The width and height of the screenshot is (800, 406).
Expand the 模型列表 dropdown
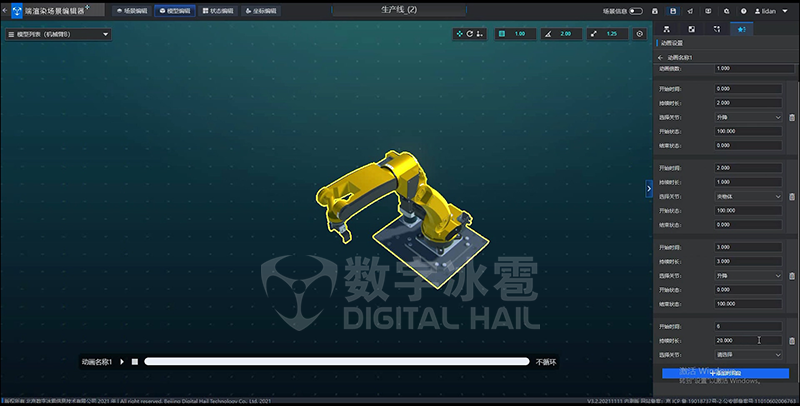tap(58, 34)
